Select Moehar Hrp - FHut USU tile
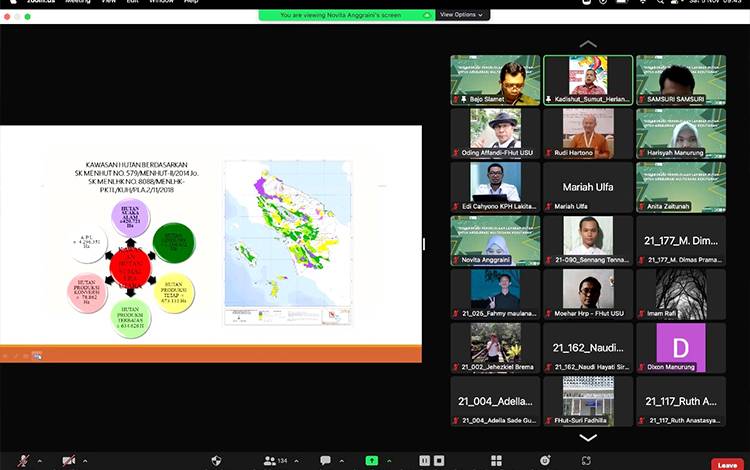750x470 pixels. (x=588, y=294)
